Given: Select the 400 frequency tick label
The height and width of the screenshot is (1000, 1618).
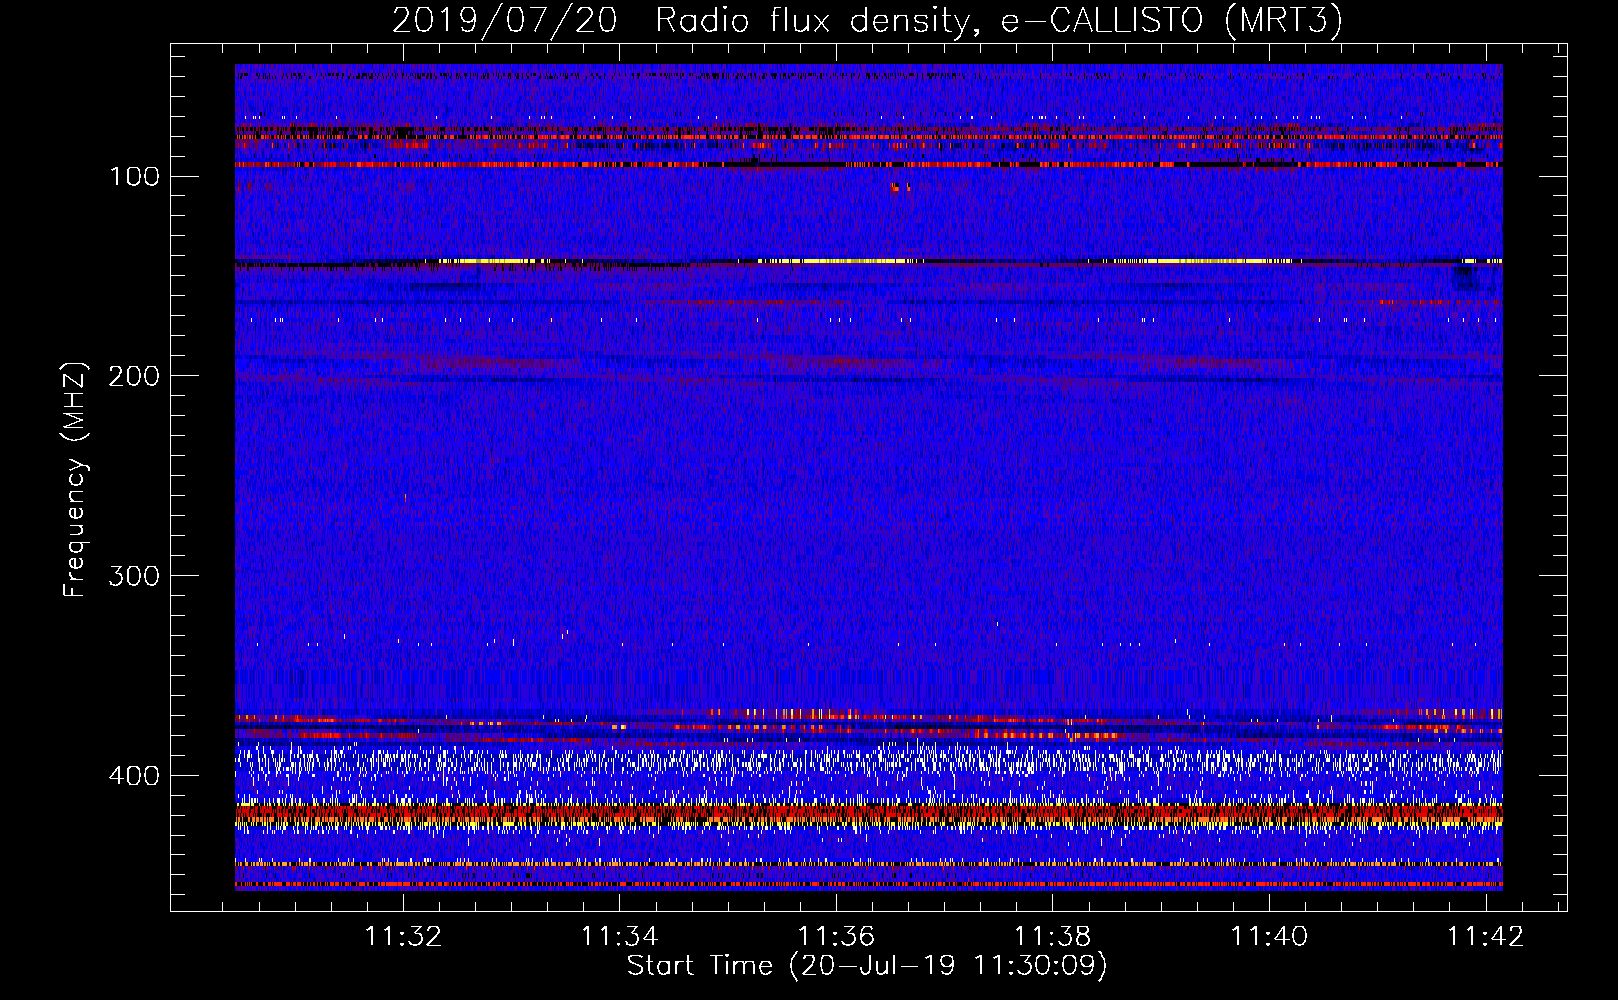Looking at the screenshot, I should (135, 776).
